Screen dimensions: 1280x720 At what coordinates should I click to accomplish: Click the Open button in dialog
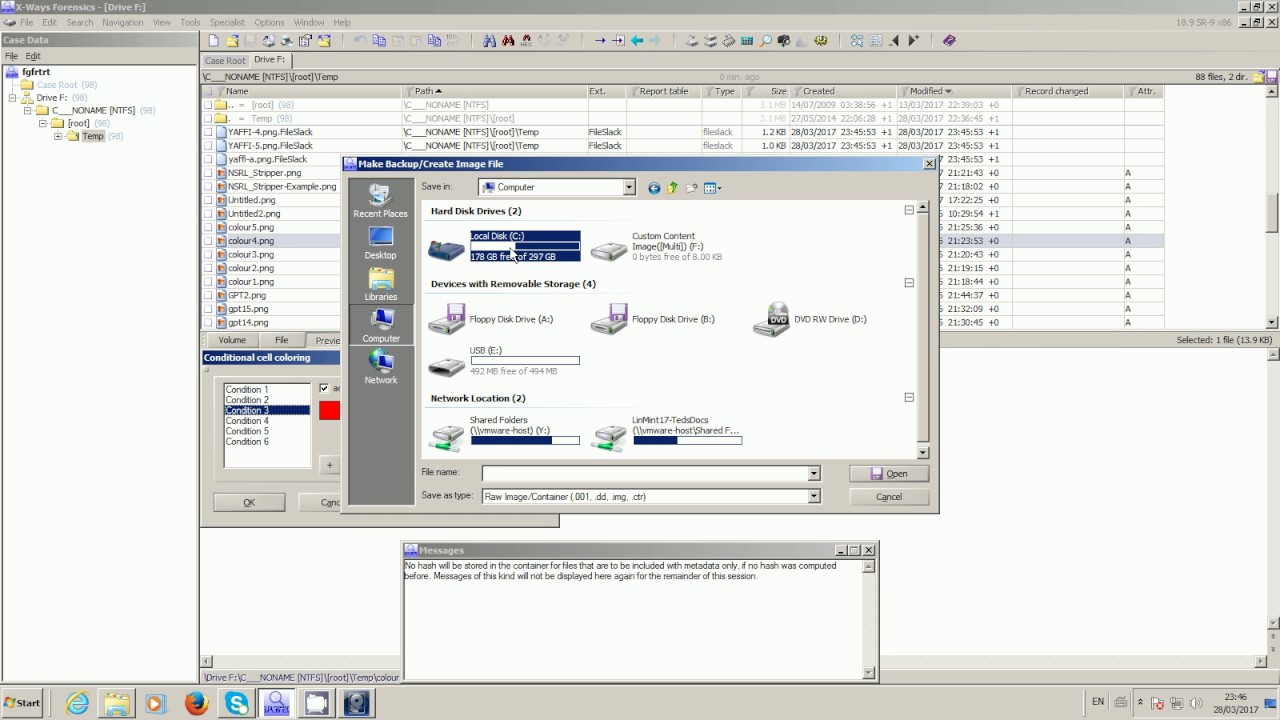[x=888, y=474]
